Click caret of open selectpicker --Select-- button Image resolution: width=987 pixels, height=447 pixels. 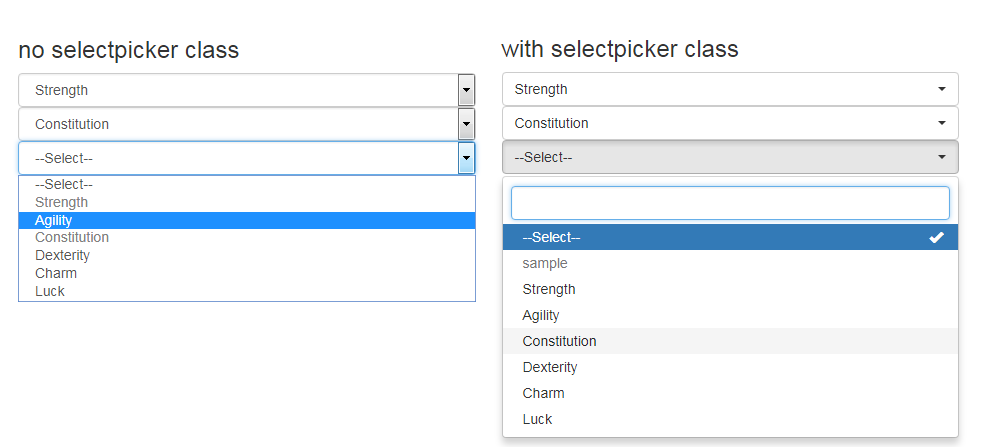(x=942, y=157)
